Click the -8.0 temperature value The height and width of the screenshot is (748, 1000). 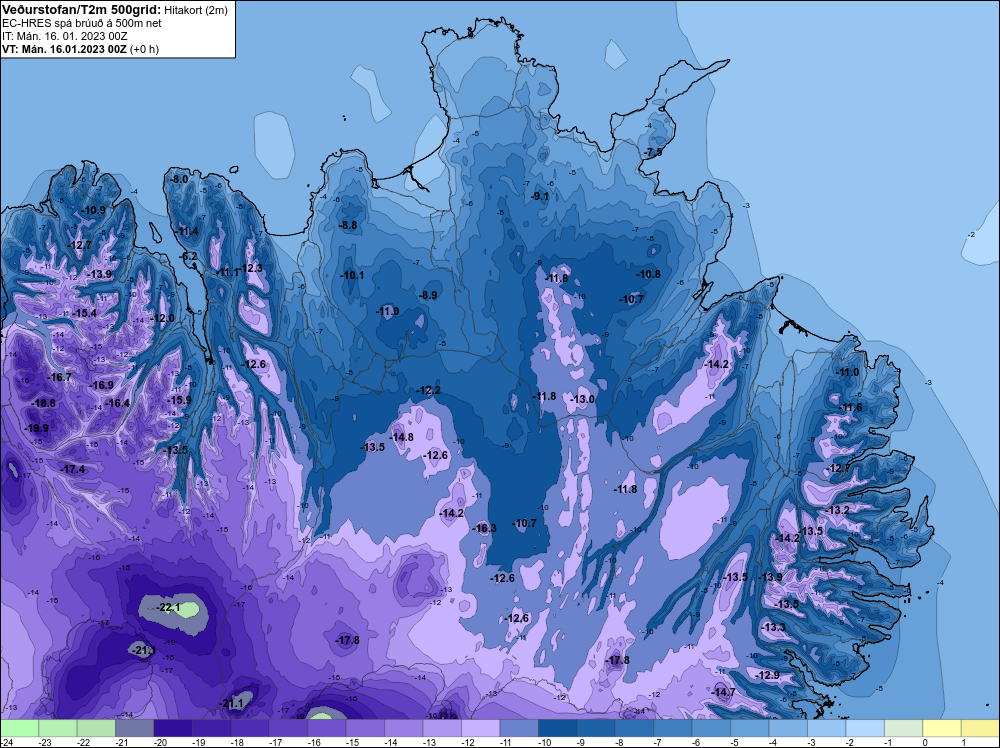(179, 179)
